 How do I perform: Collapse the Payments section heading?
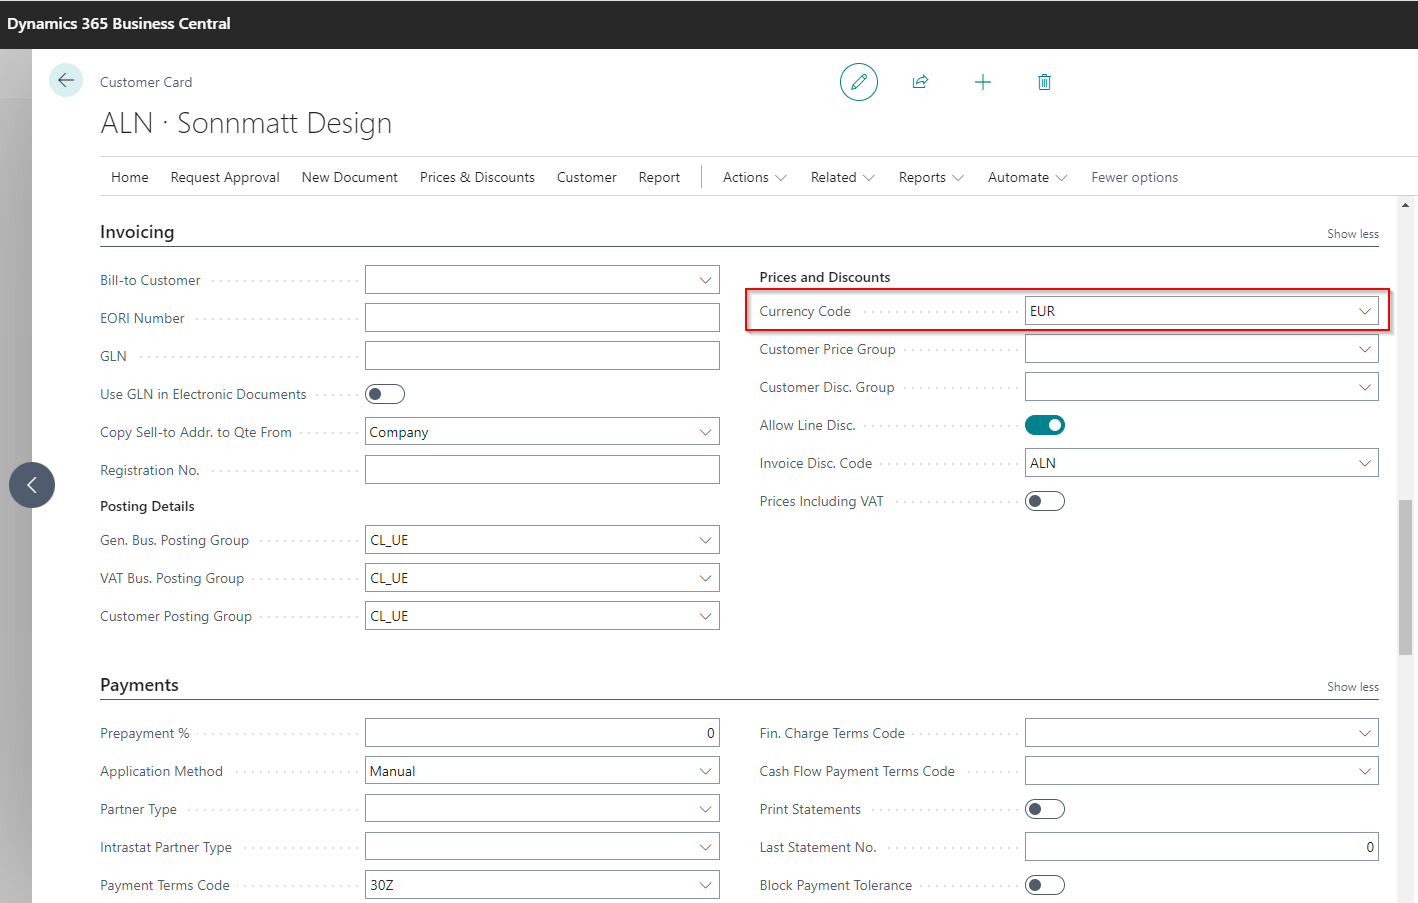139,685
